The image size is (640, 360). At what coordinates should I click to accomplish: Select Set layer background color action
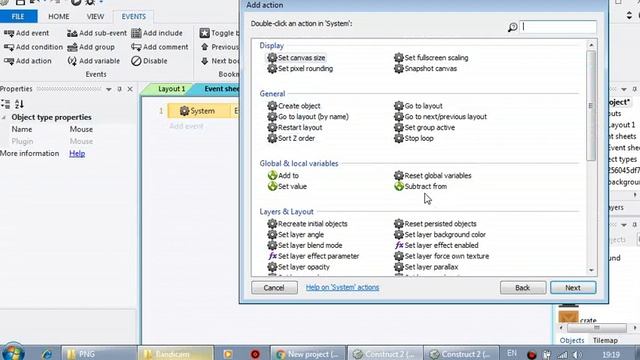click(x=440, y=235)
